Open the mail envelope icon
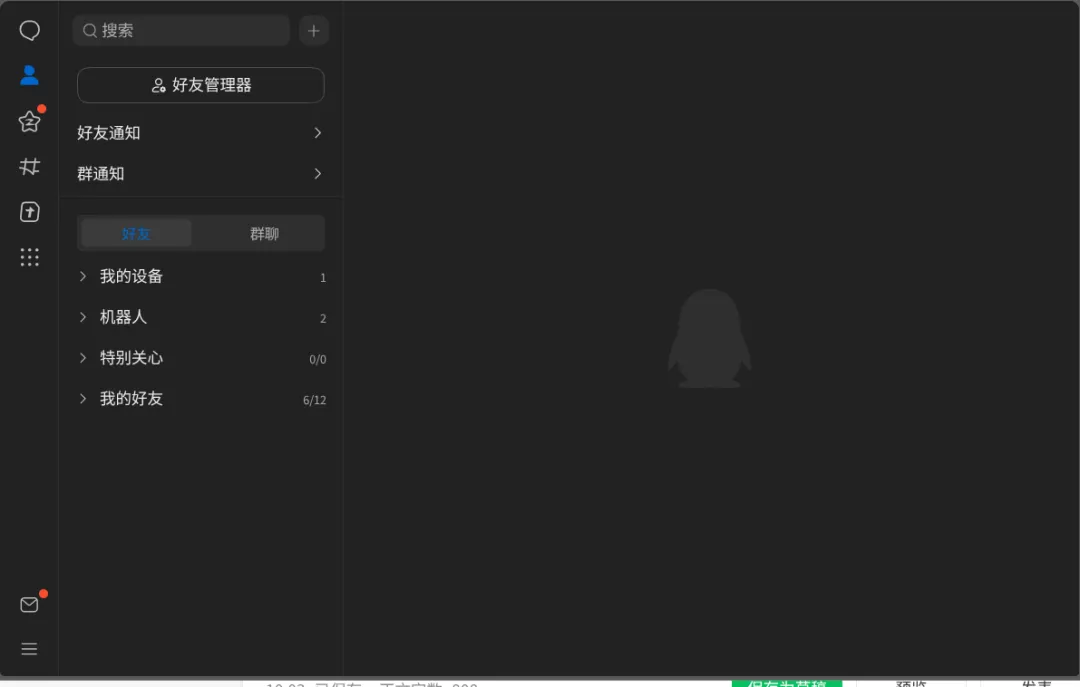Screen dimensions: 1080x687 [x=29, y=604]
